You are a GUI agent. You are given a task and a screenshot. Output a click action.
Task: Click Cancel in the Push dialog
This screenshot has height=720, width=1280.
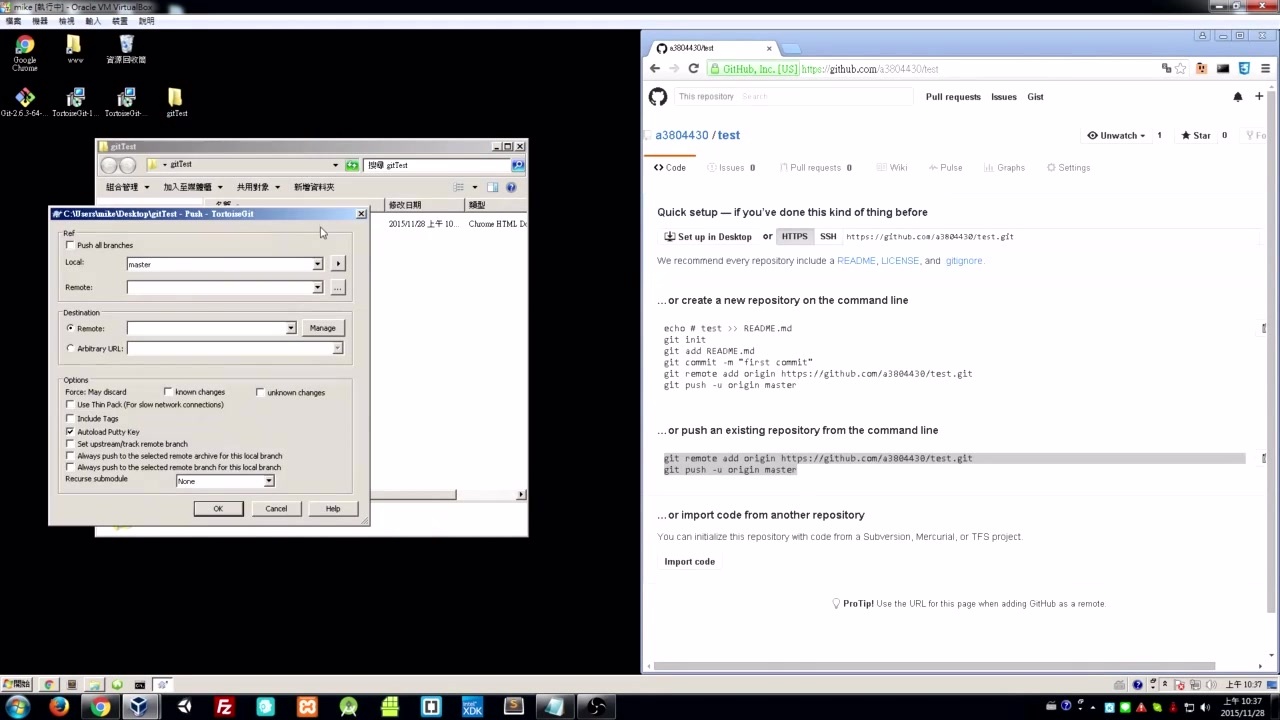276,509
